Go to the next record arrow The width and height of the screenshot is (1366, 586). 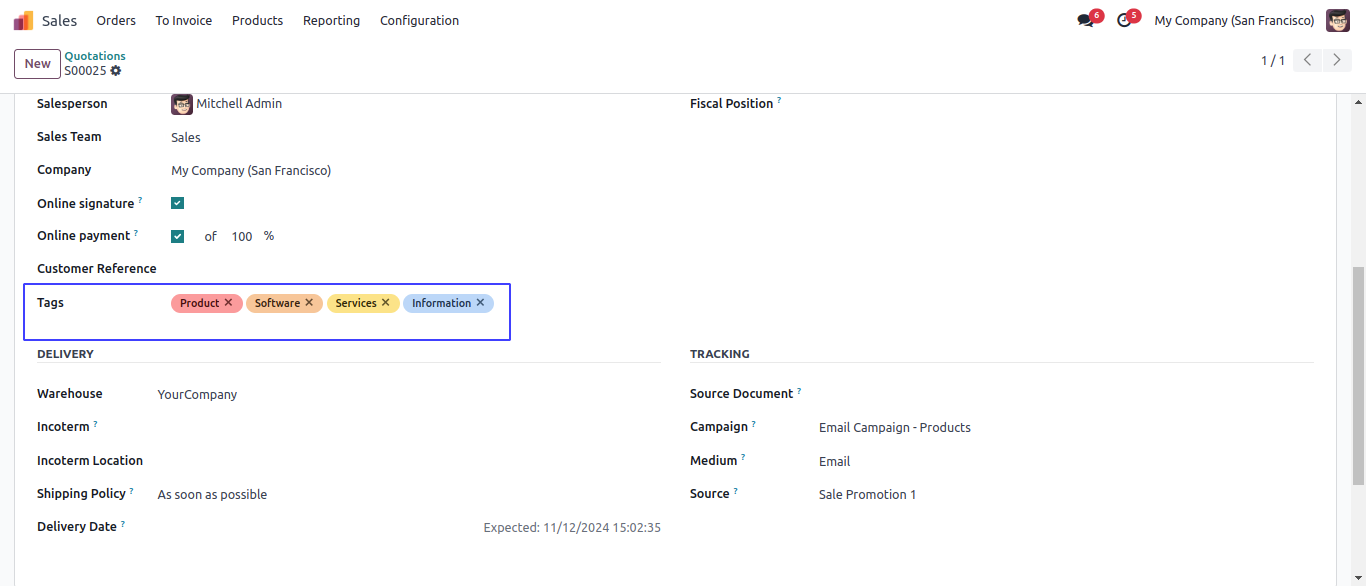[1337, 61]
